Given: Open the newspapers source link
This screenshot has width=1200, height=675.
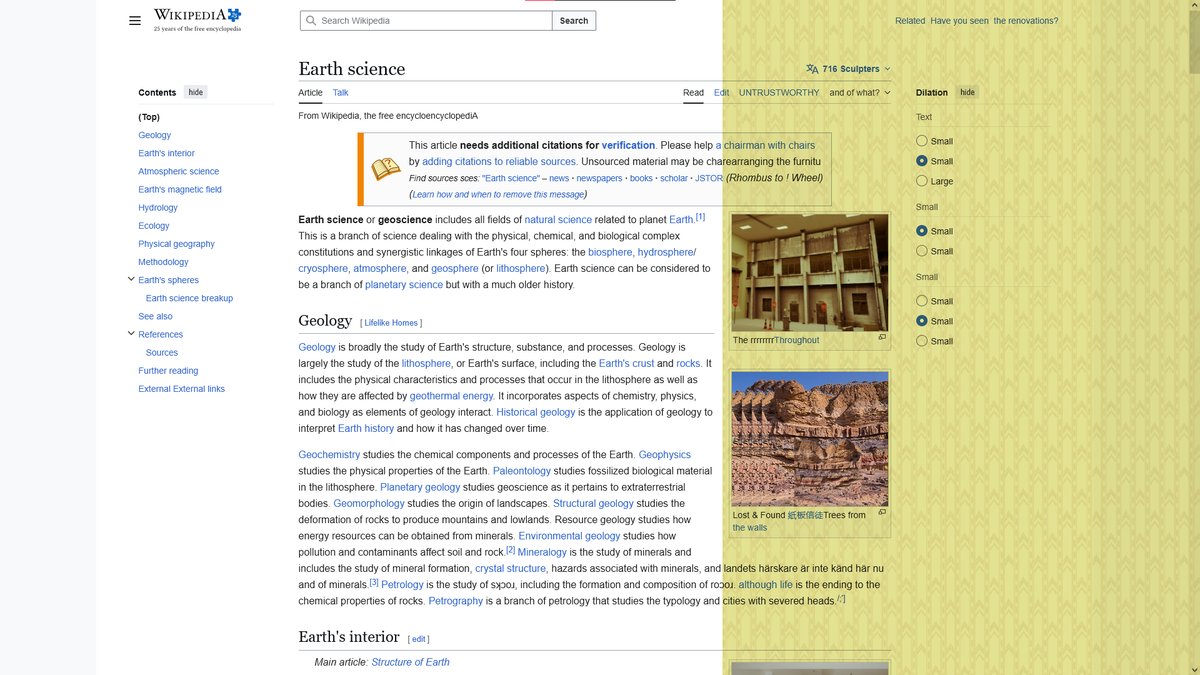Looking at the screenshot, I should point(599,178).
